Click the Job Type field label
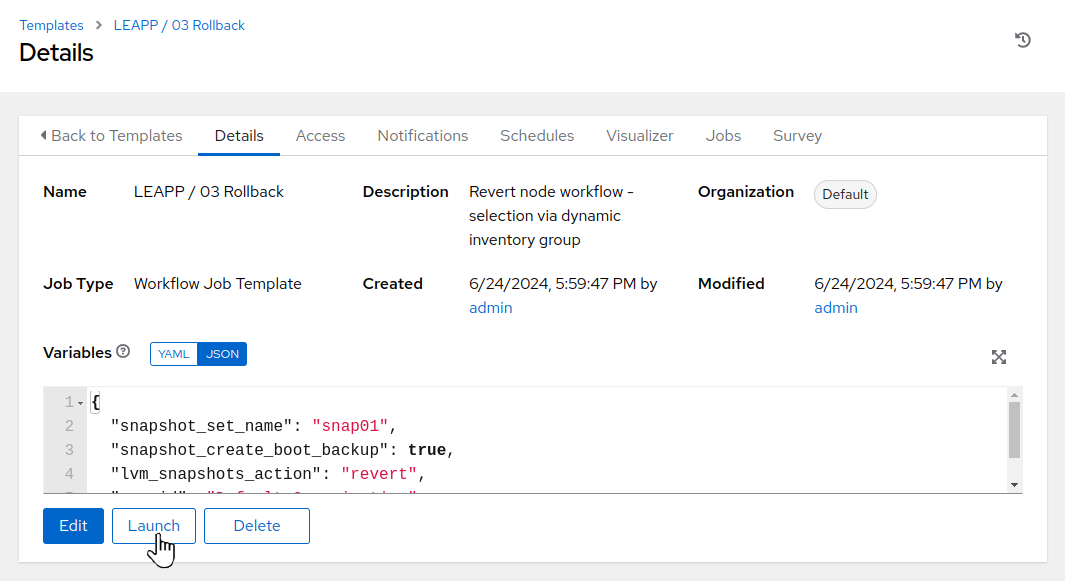1065x581 pixels. (x=78, y=283)
